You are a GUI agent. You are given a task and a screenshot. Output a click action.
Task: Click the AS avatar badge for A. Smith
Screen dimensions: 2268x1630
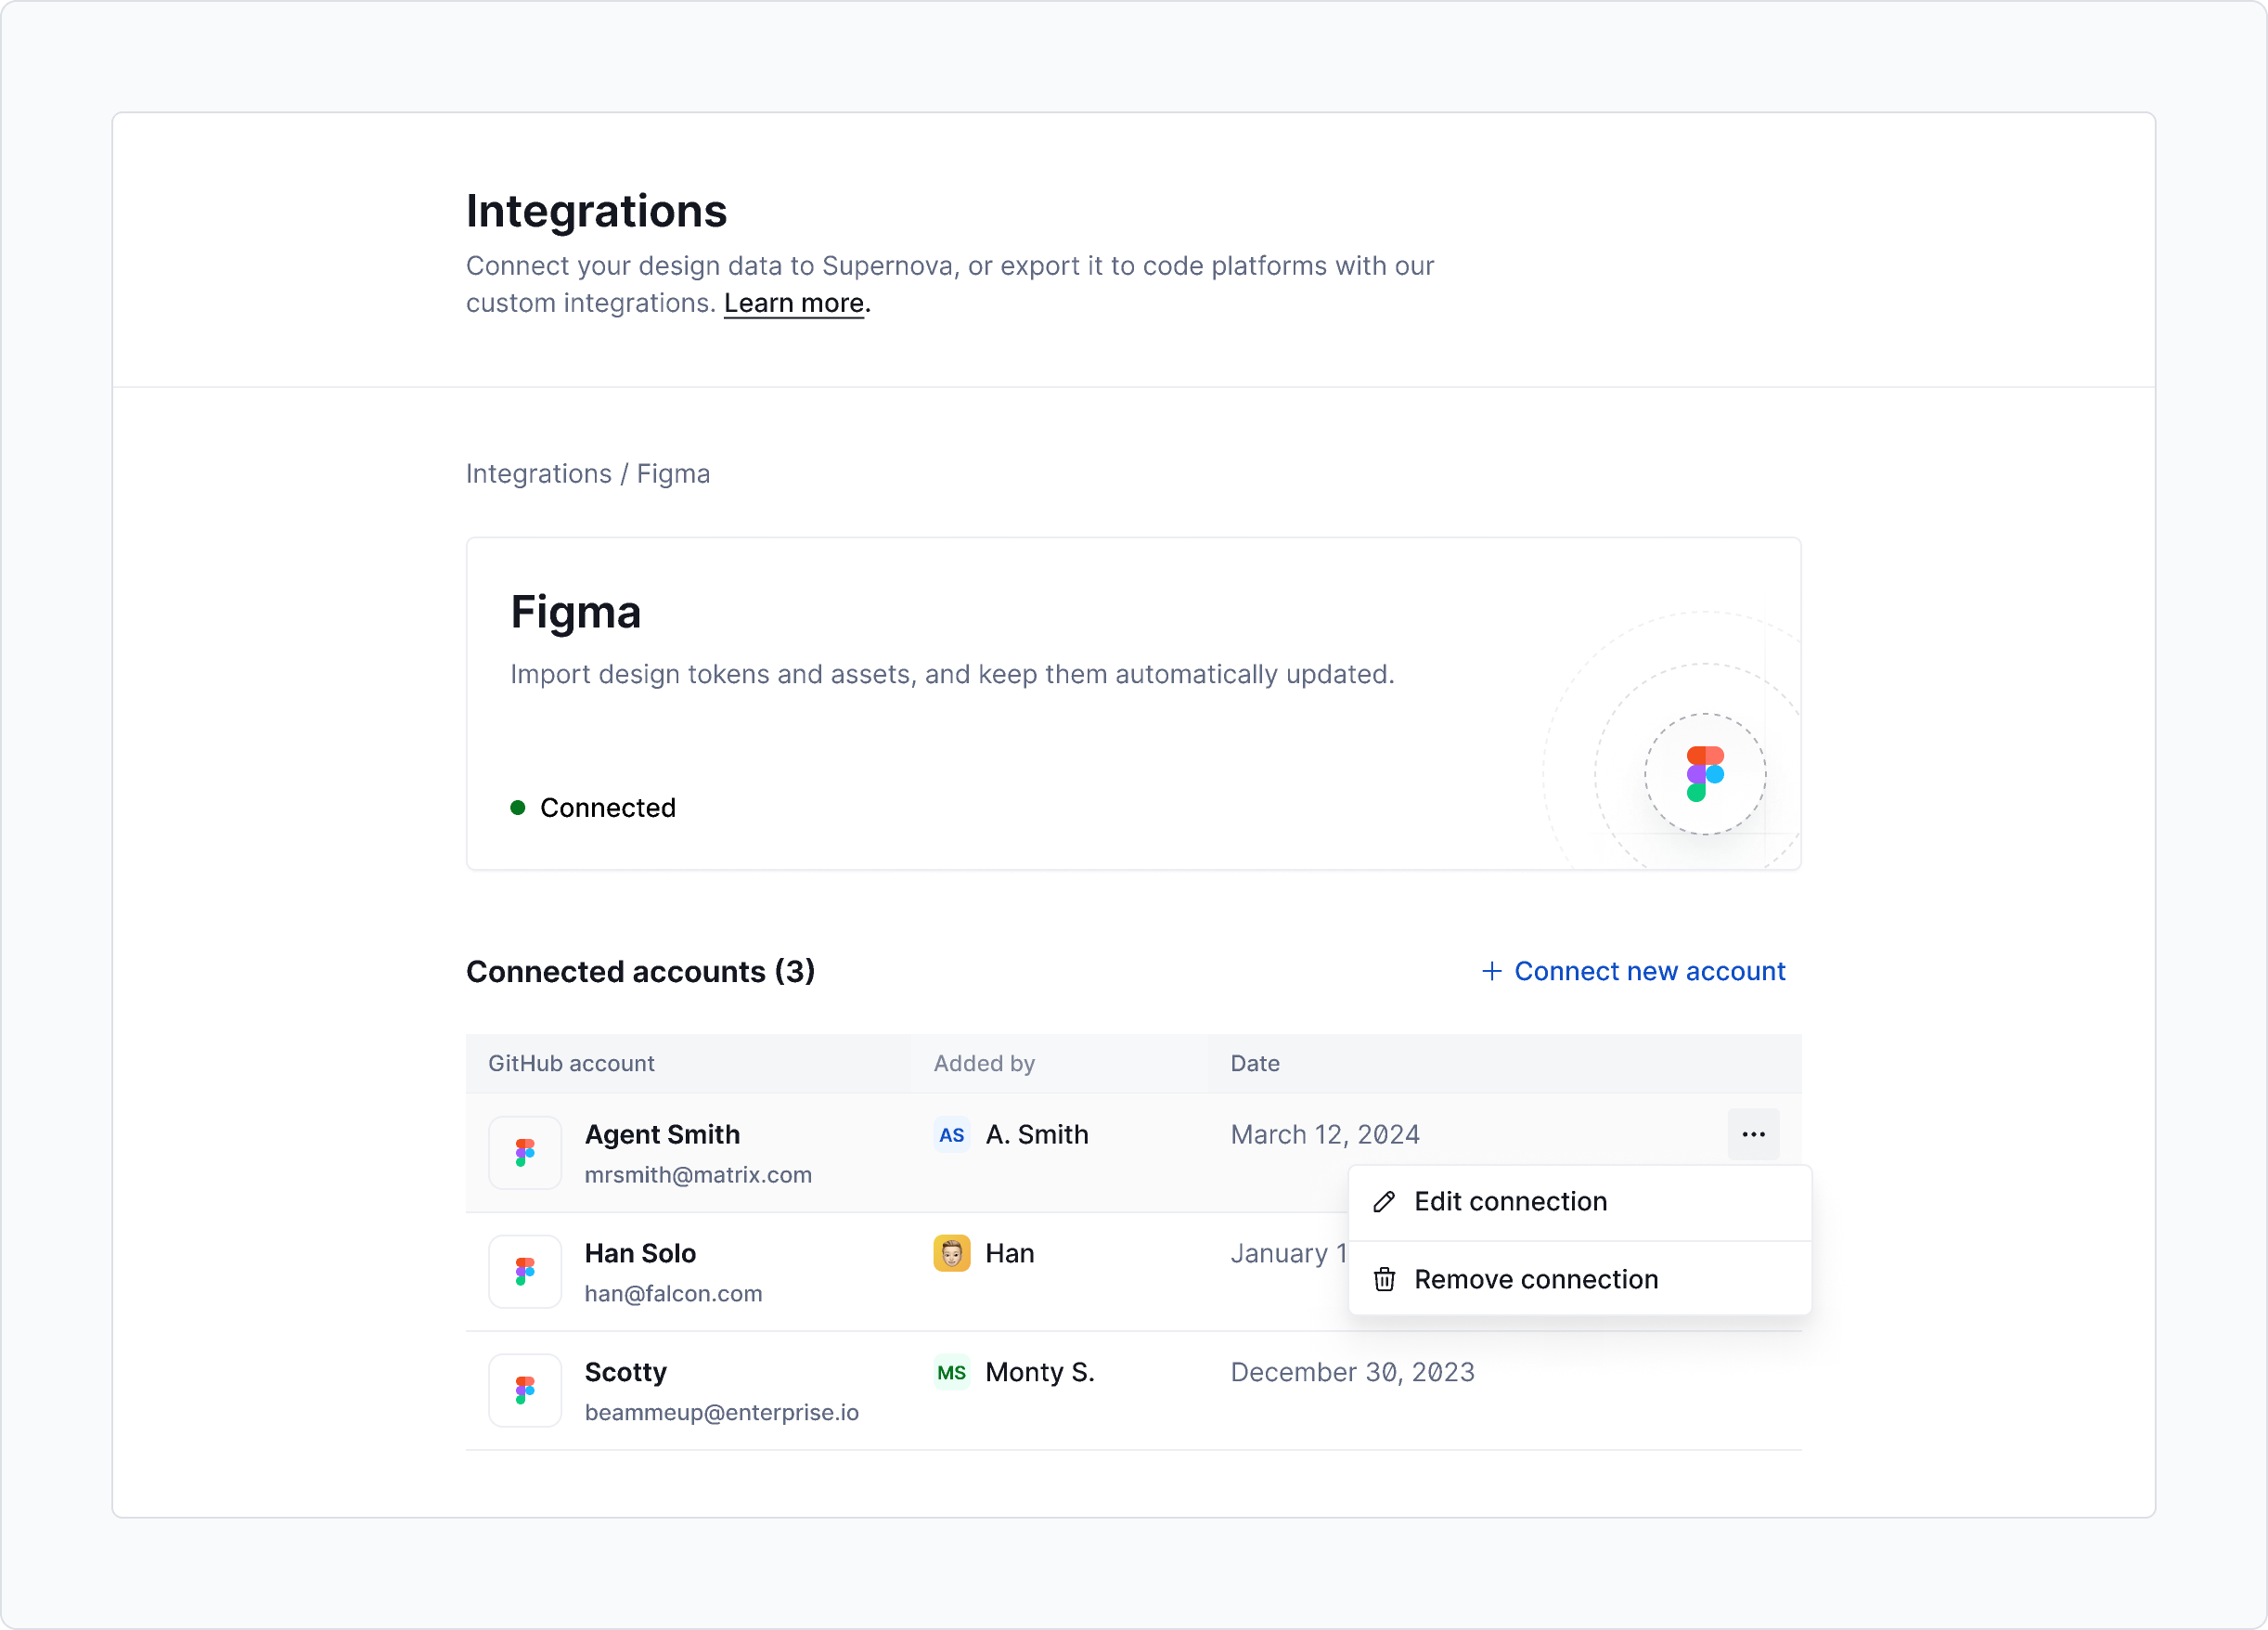point(951,1135)
